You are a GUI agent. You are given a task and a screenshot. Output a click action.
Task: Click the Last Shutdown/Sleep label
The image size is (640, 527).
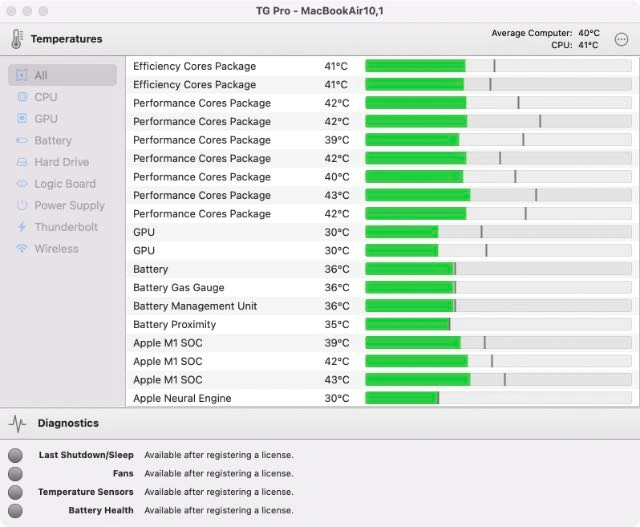click(x=86, y=455)
